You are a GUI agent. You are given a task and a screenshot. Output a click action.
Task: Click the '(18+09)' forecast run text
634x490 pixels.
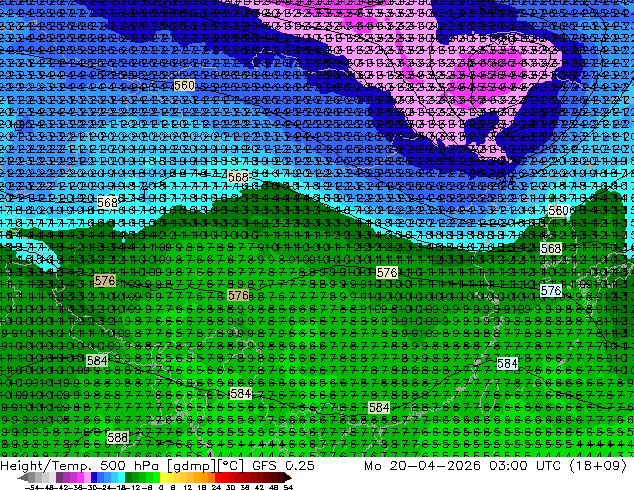(x=598, y=466)
